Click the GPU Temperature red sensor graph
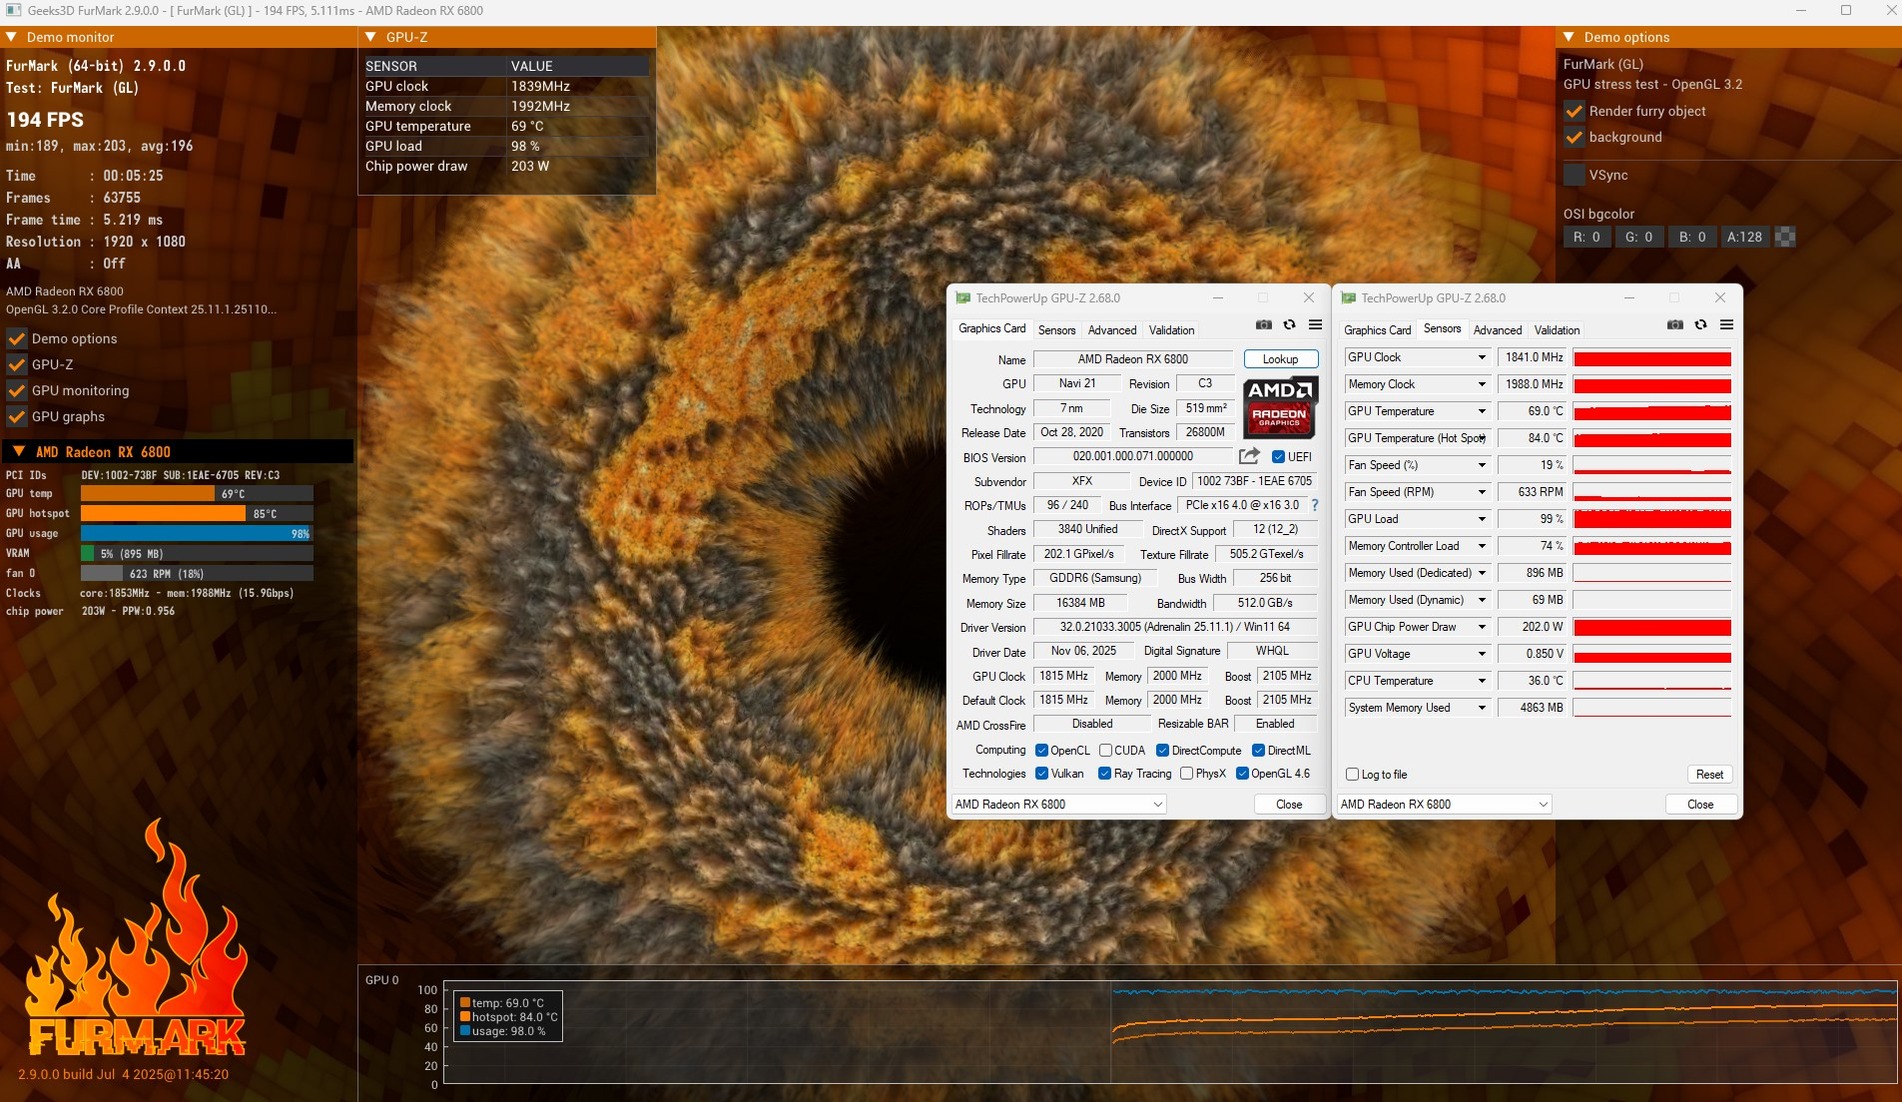This screenshot has height=1102, width=1902. pyautogui.click(x=1652, y=412)
